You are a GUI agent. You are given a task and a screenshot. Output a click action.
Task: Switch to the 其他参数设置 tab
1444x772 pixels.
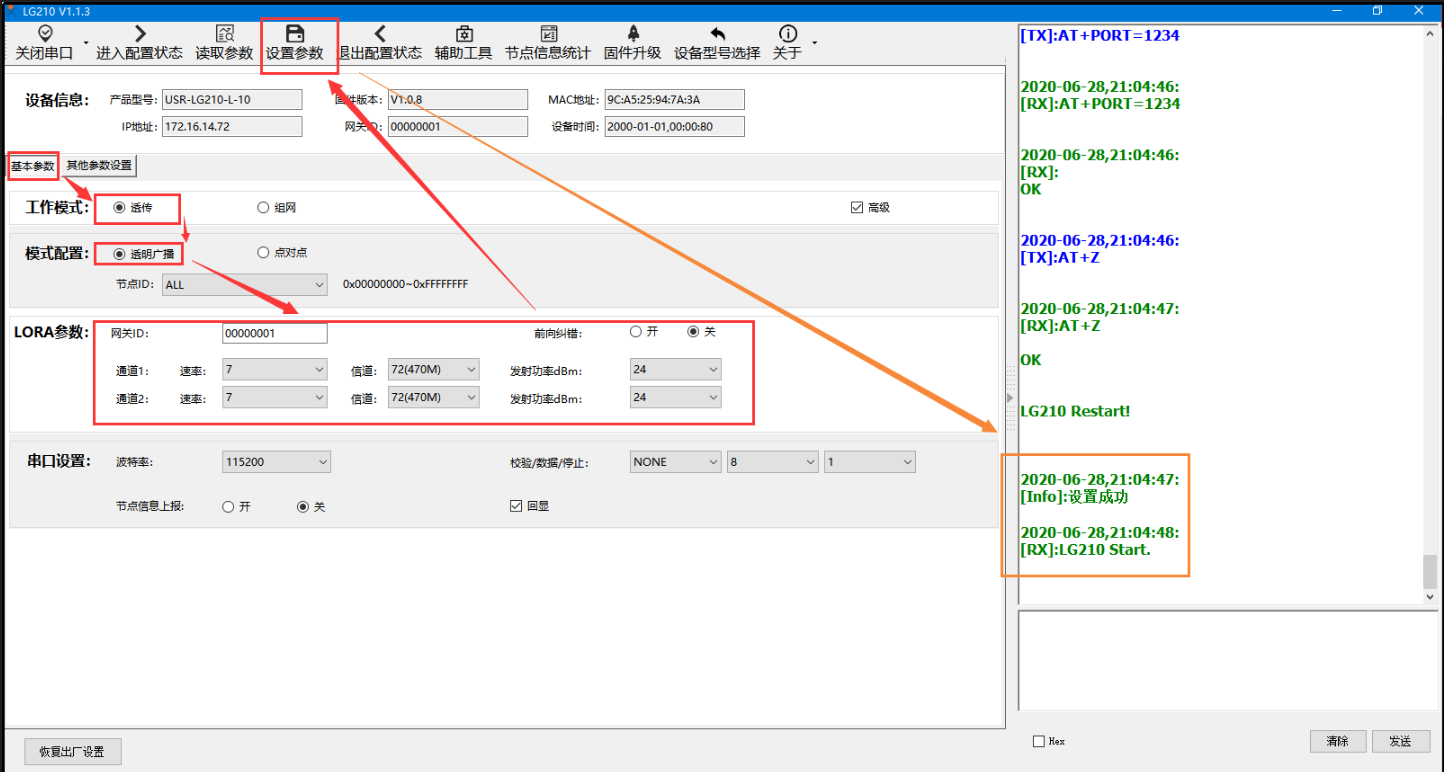pos(99,165)
